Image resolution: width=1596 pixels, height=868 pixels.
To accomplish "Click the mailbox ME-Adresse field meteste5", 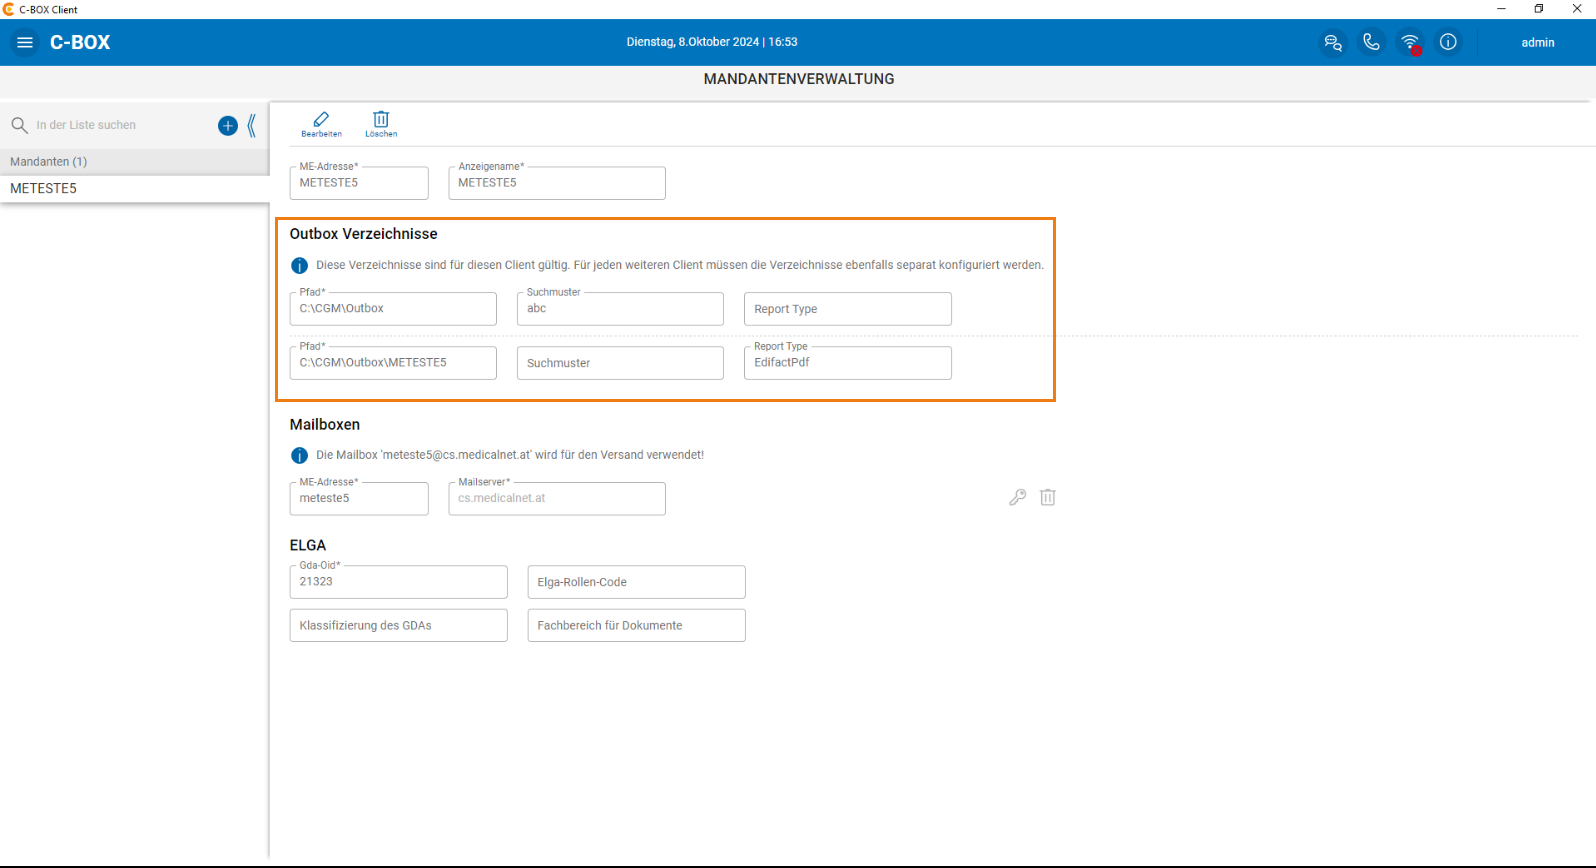I will click(x=359, y=499).
